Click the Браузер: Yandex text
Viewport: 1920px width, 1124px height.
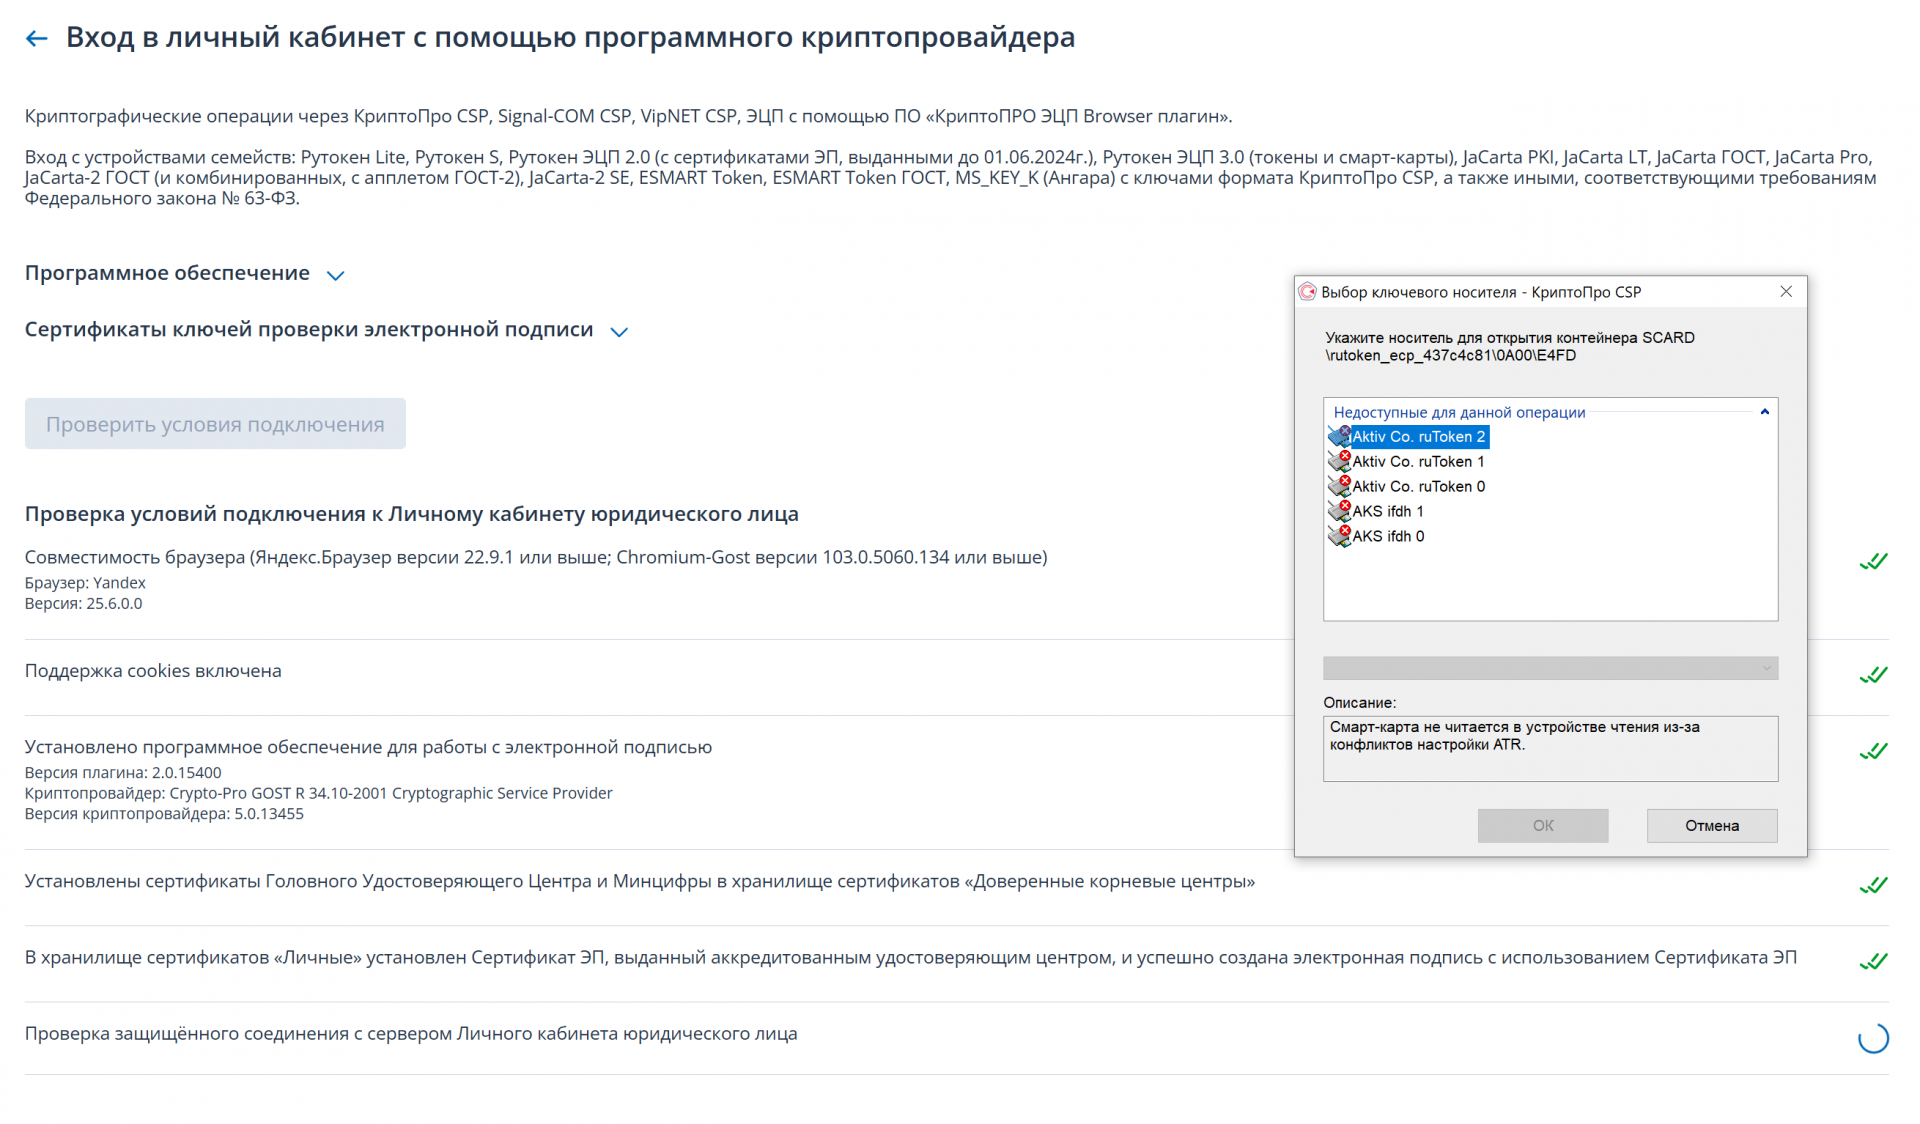85,583
